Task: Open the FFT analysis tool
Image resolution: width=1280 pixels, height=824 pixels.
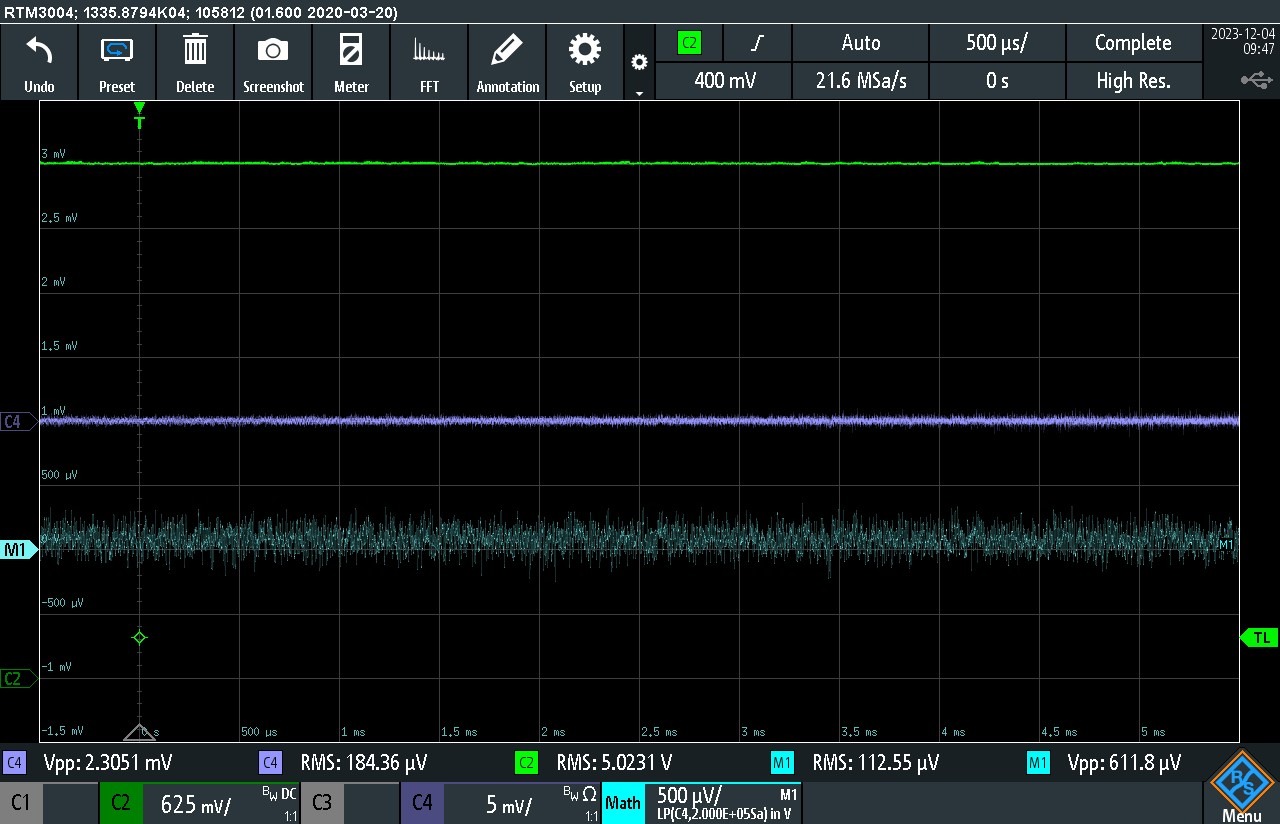Action: 429,62
